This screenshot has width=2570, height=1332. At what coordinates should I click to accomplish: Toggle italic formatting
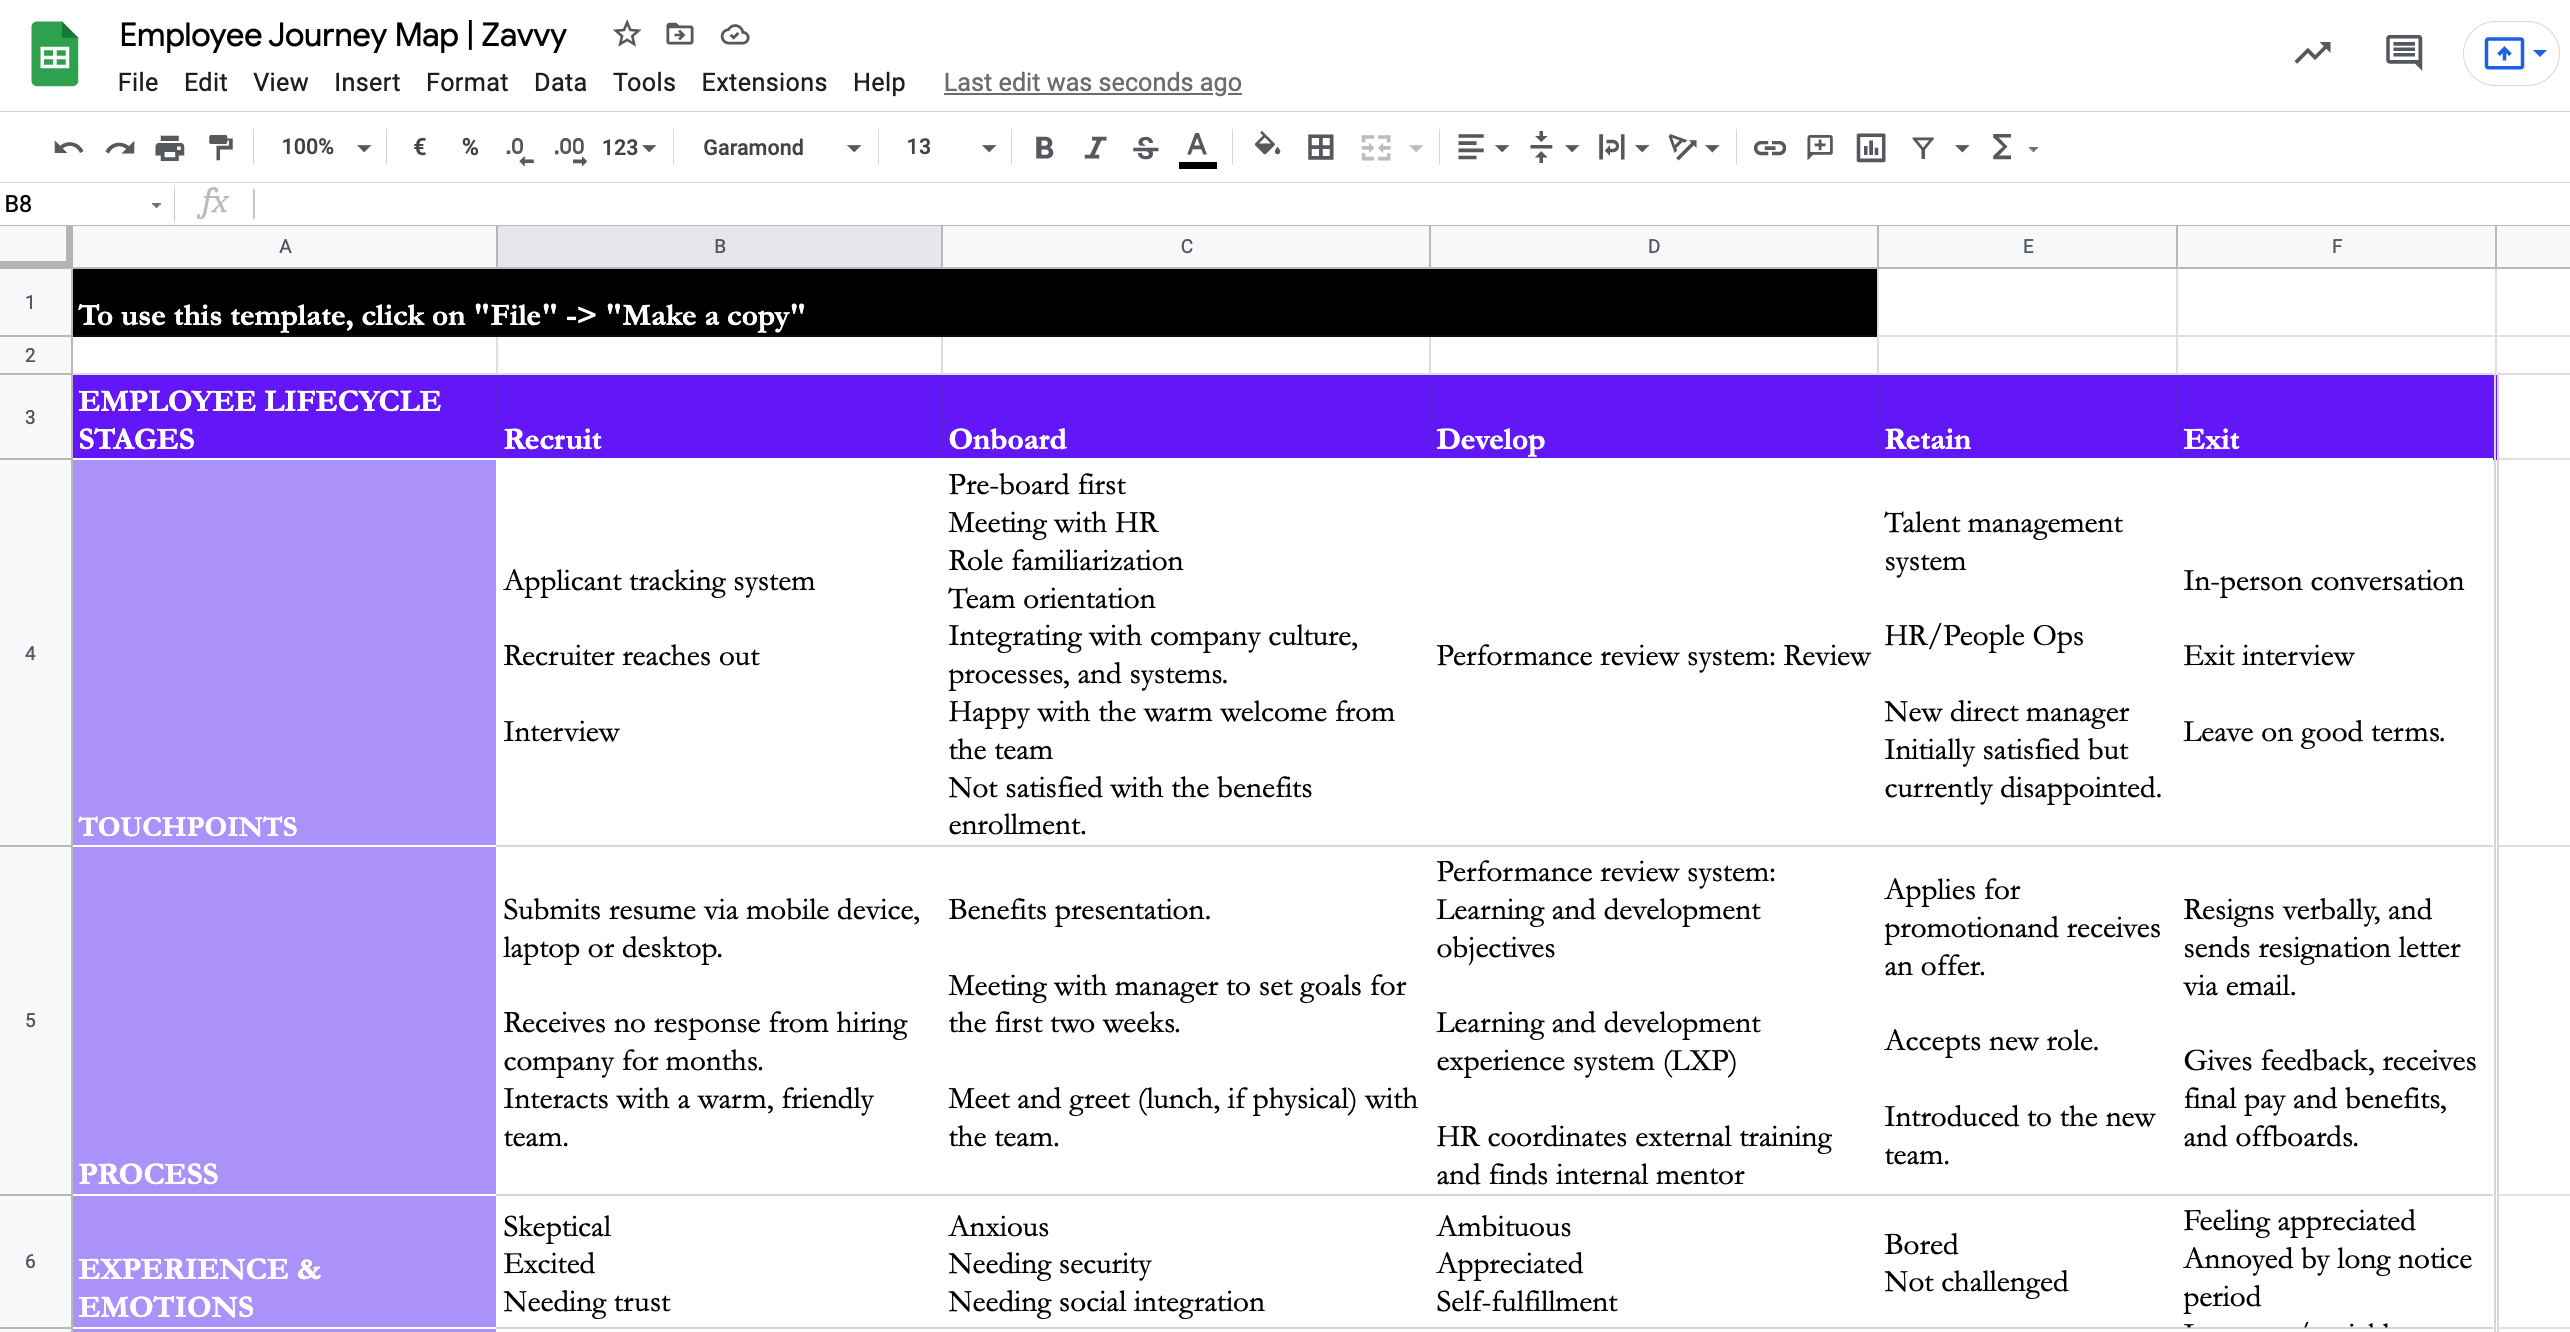pyautogui.click(x=1094, y=148)
